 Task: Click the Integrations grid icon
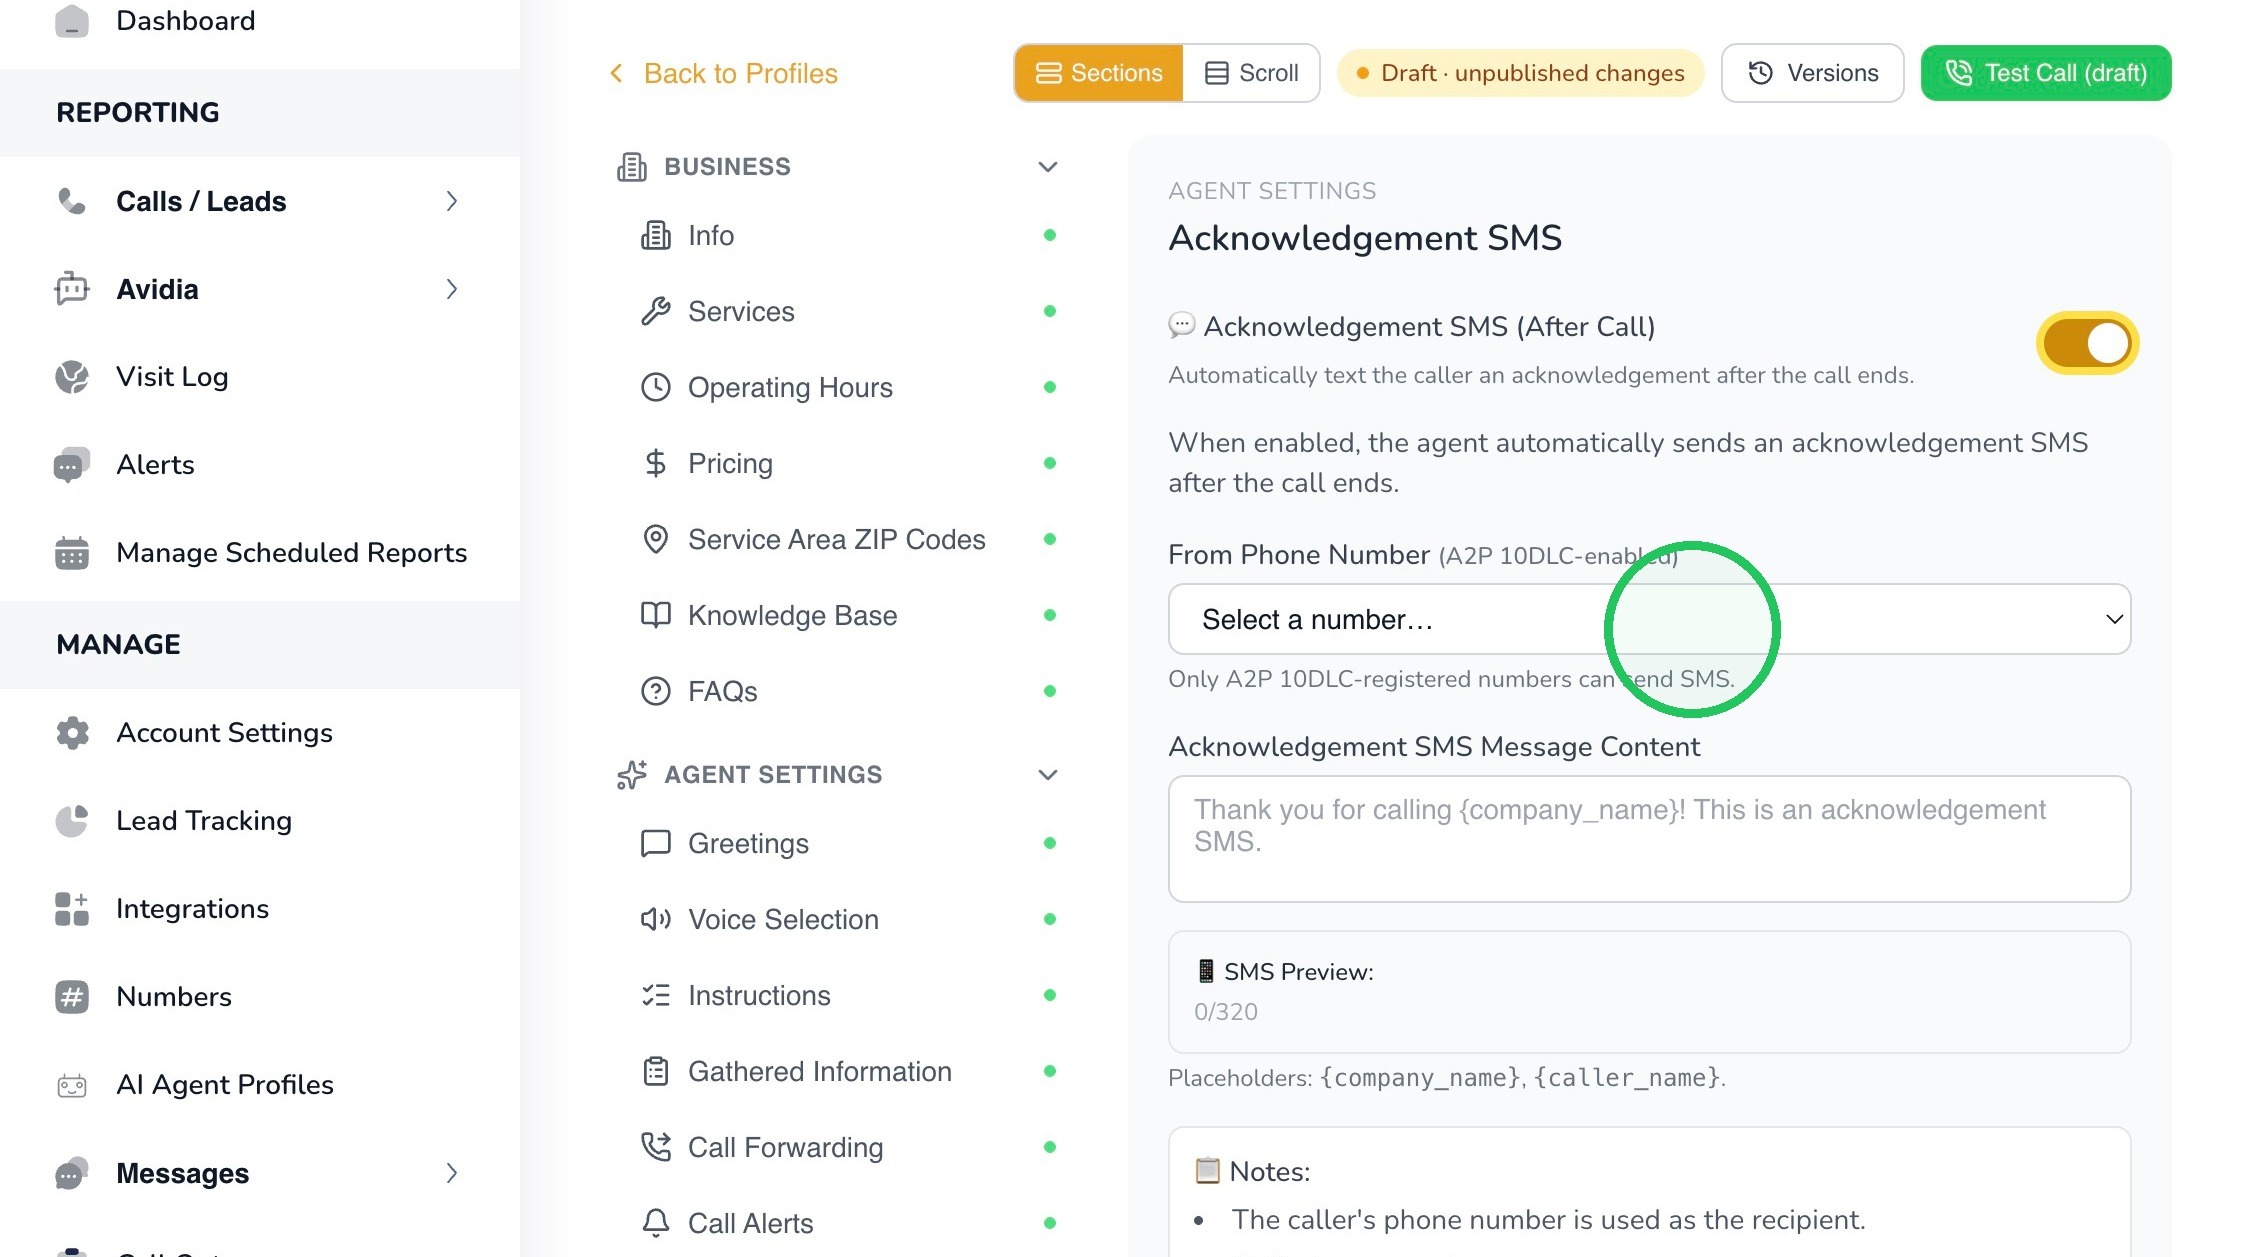pos(72,909)
